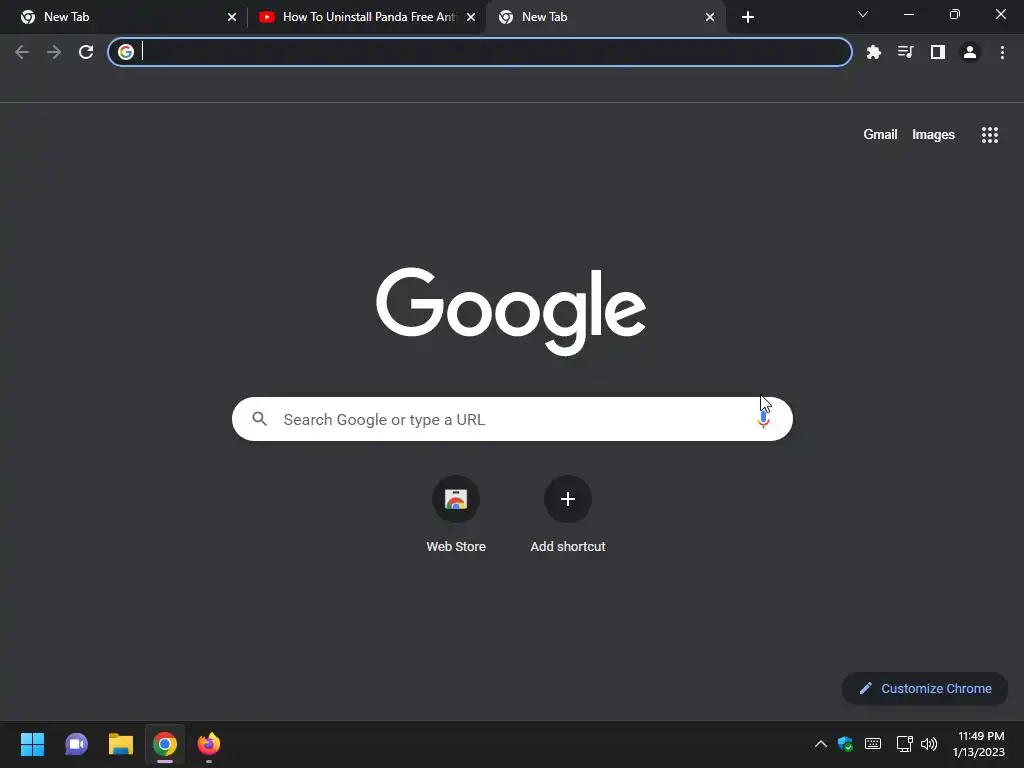Open the Gmail link
Image resolution: width=1024 pixels, height=768 pixels.
(880, 135)
